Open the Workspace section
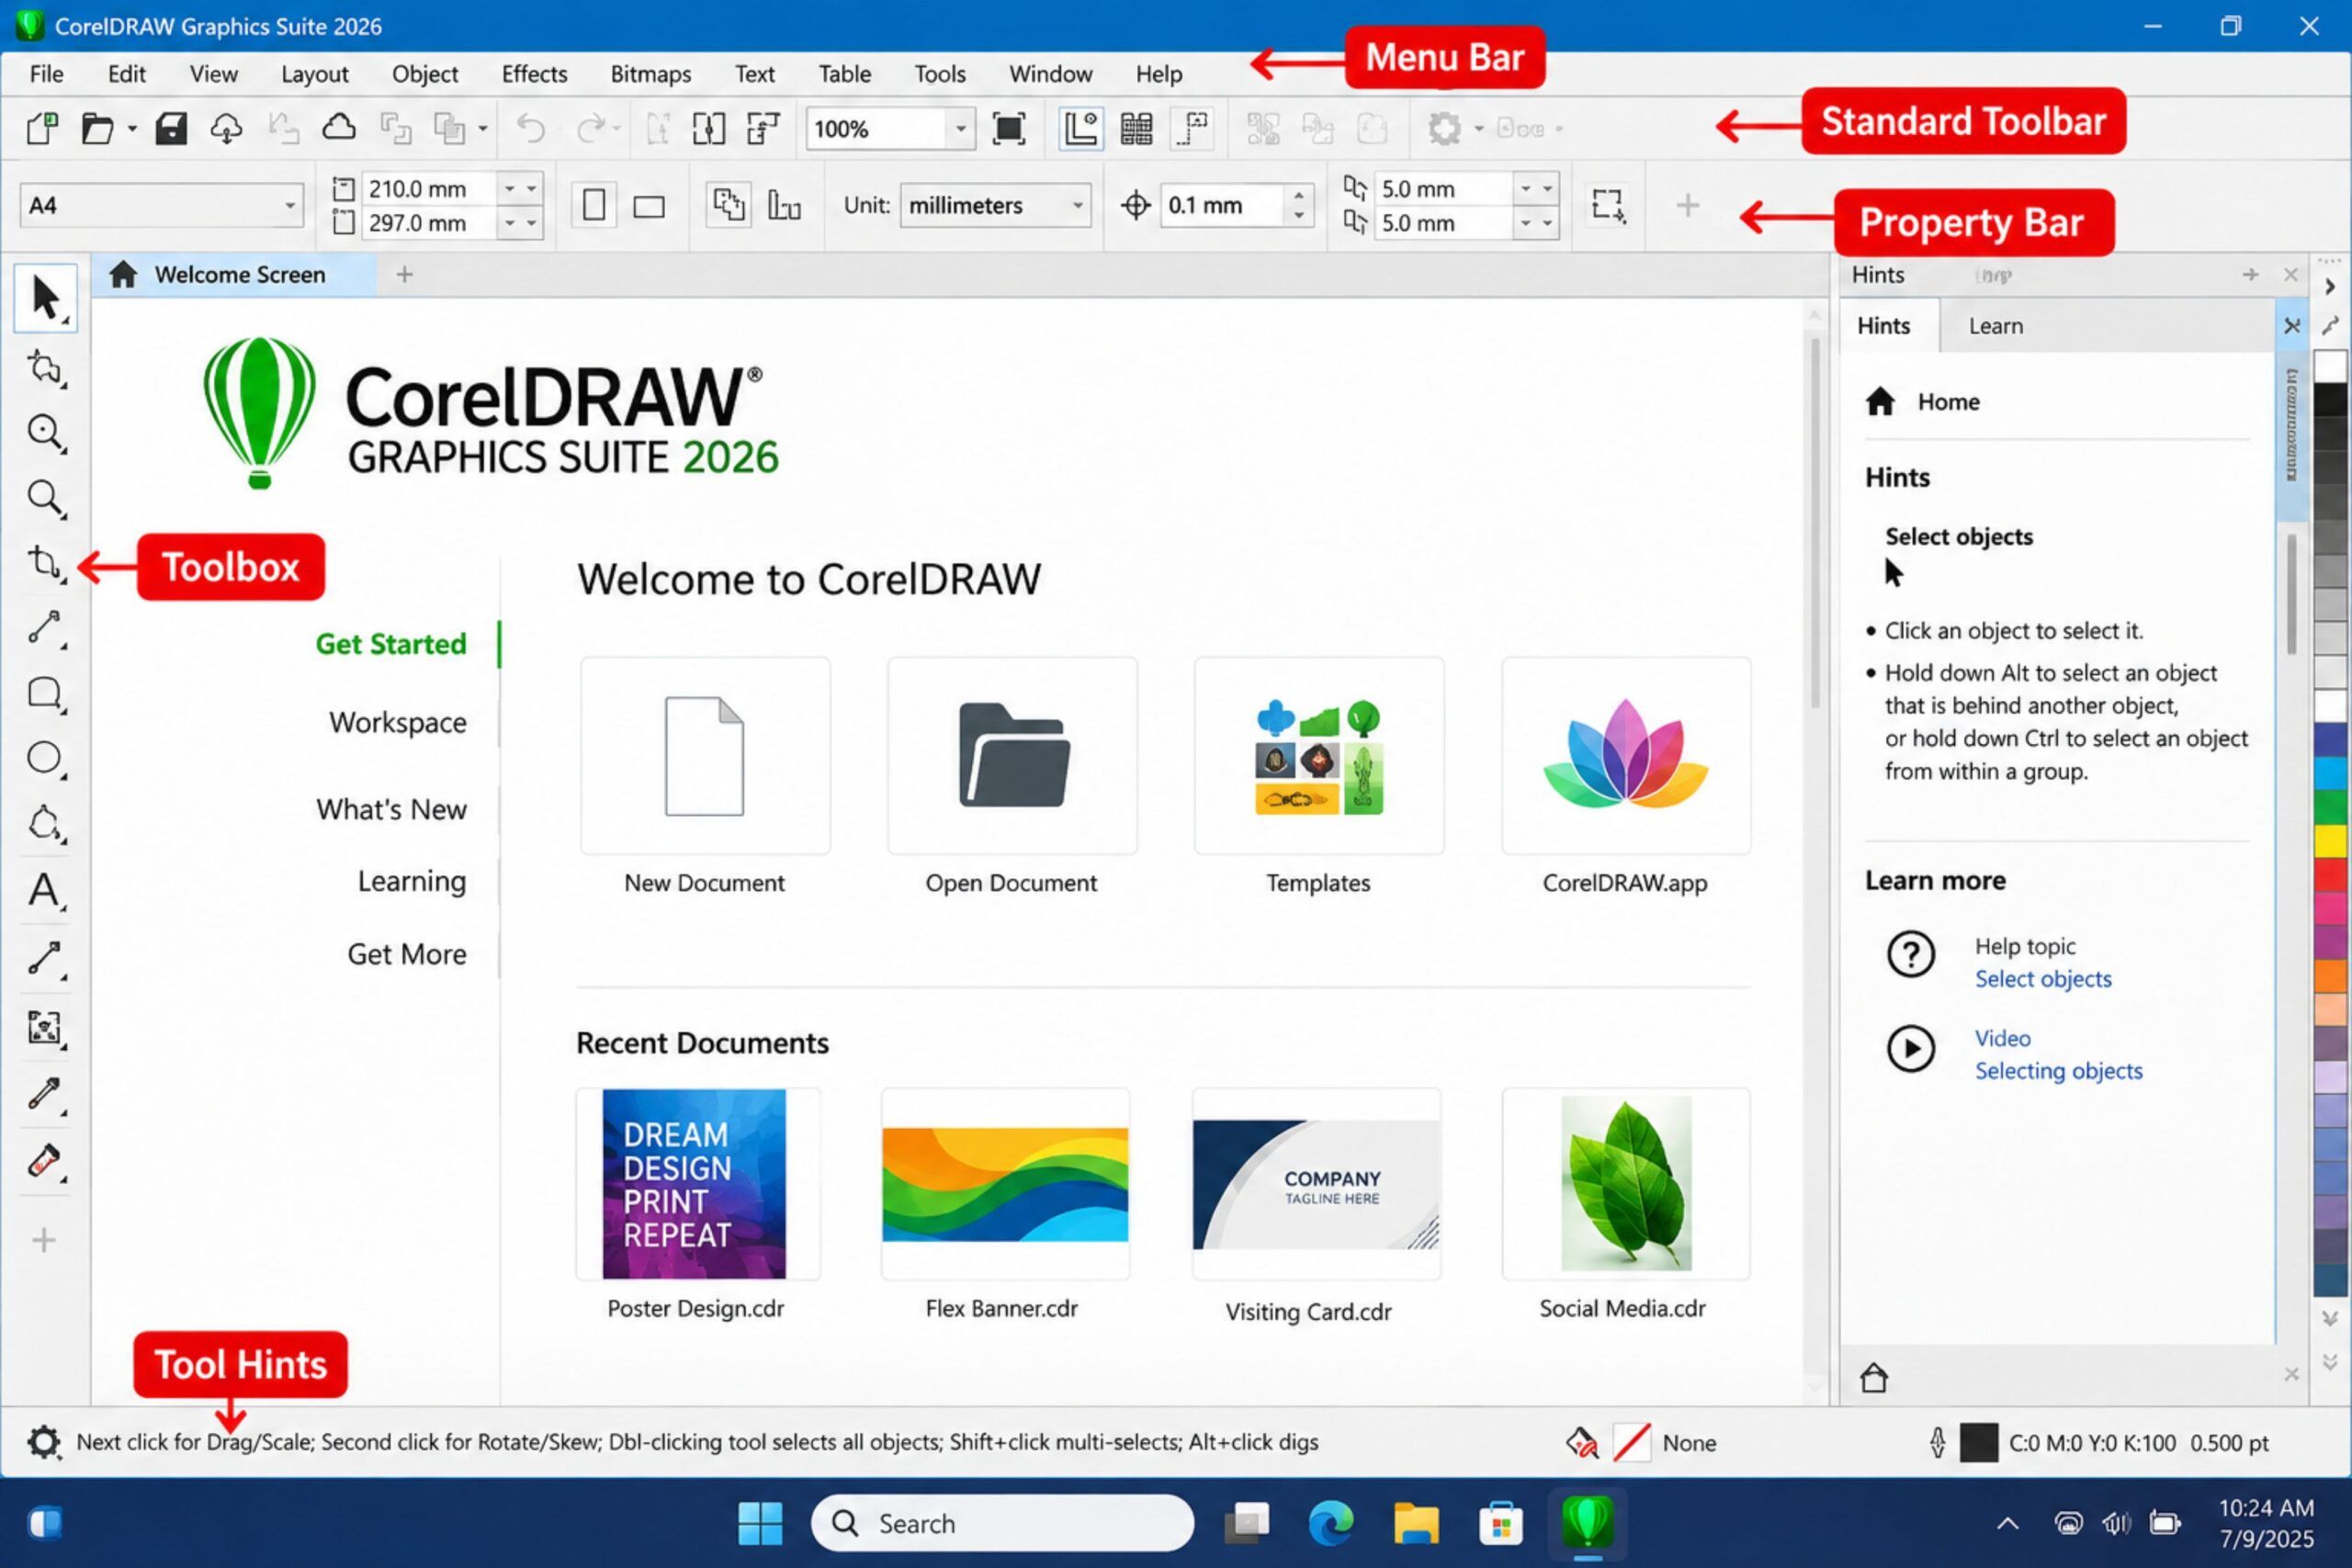This screenshot has height=1568, width=2352. (398, 722)
